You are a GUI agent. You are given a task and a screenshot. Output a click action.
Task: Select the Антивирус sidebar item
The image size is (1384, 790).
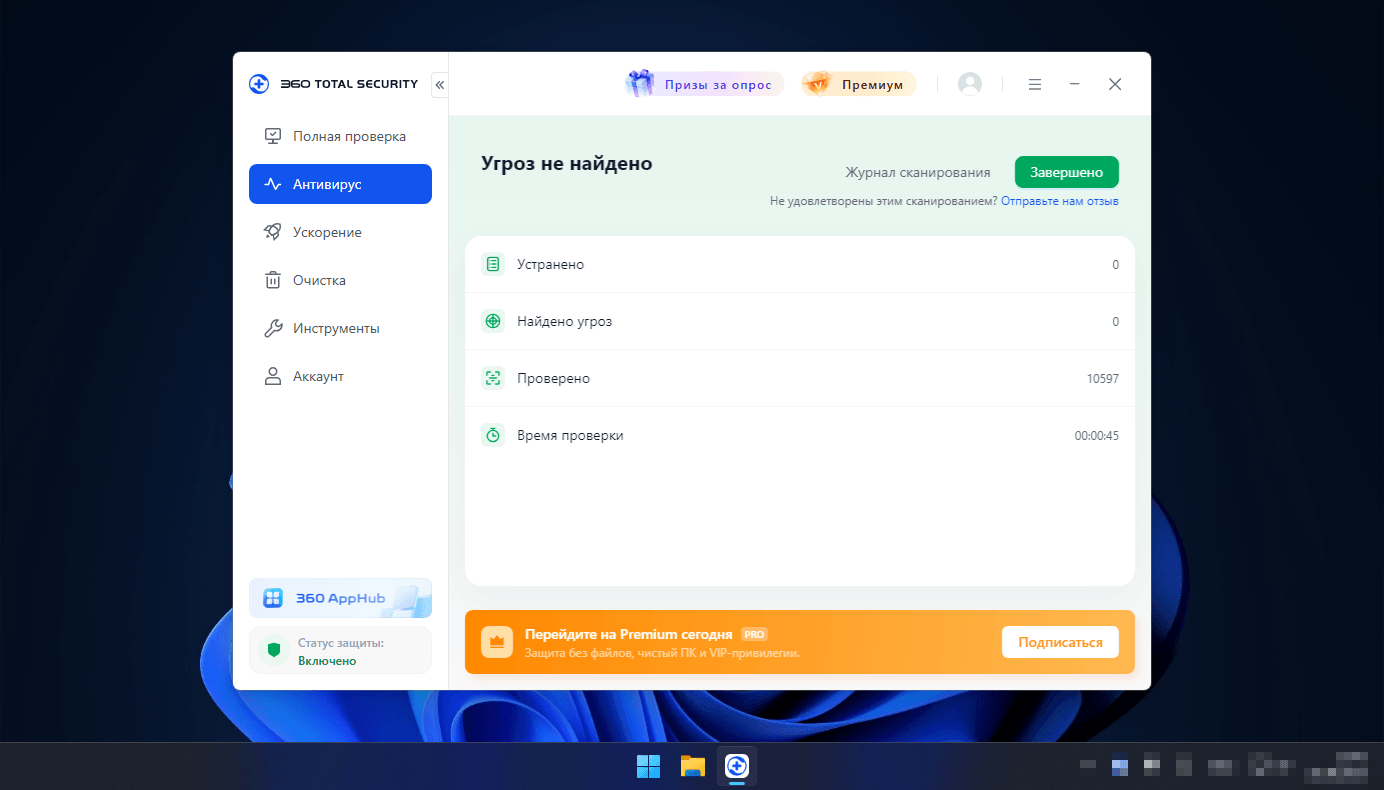[x=340, y=184]
